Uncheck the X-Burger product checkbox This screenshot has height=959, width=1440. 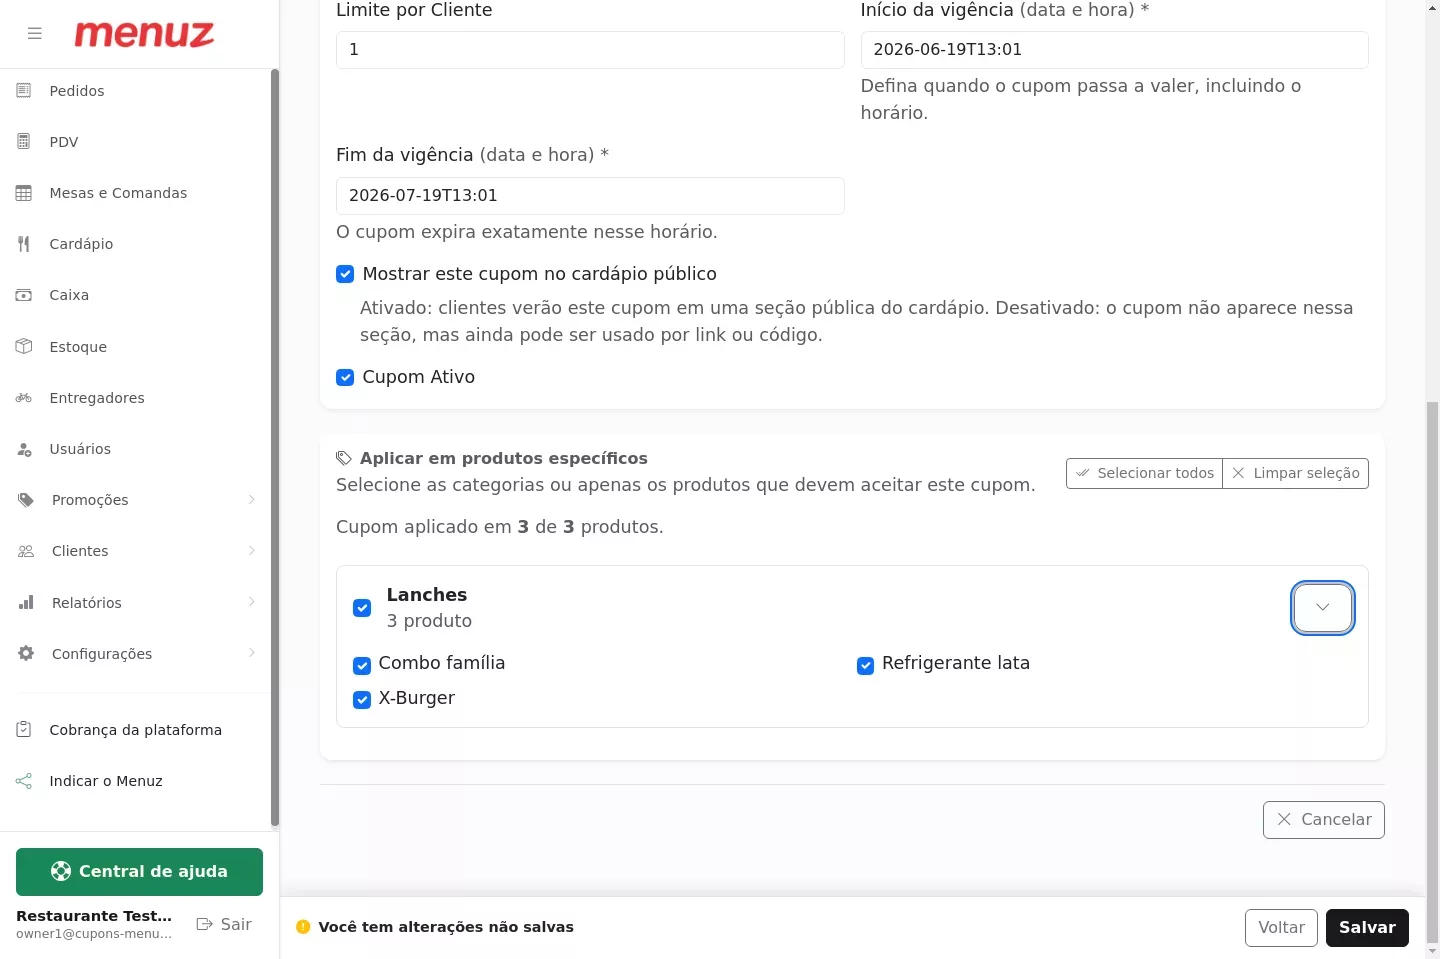tap(362, 700)
